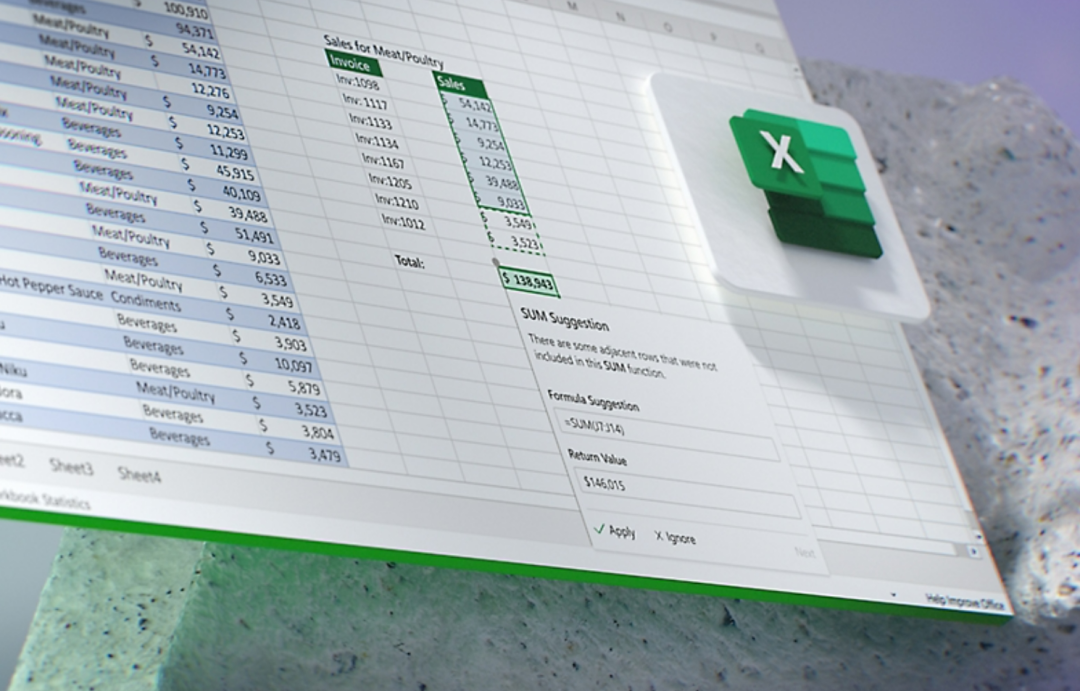Select the total cell showing $138,943
Screen dimensions: 1080x691
point(528,282)
